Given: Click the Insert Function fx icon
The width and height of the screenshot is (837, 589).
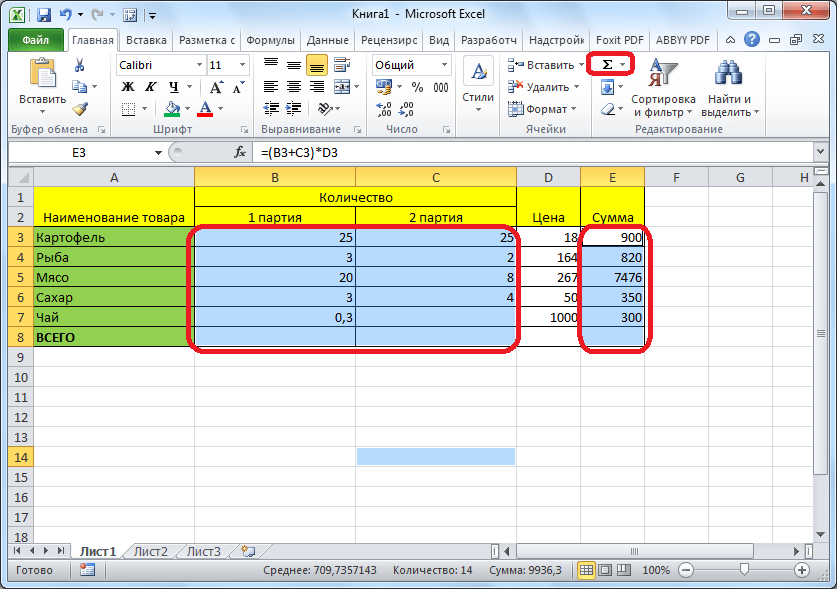Looking at the screenshot, I should pos(240,153).
